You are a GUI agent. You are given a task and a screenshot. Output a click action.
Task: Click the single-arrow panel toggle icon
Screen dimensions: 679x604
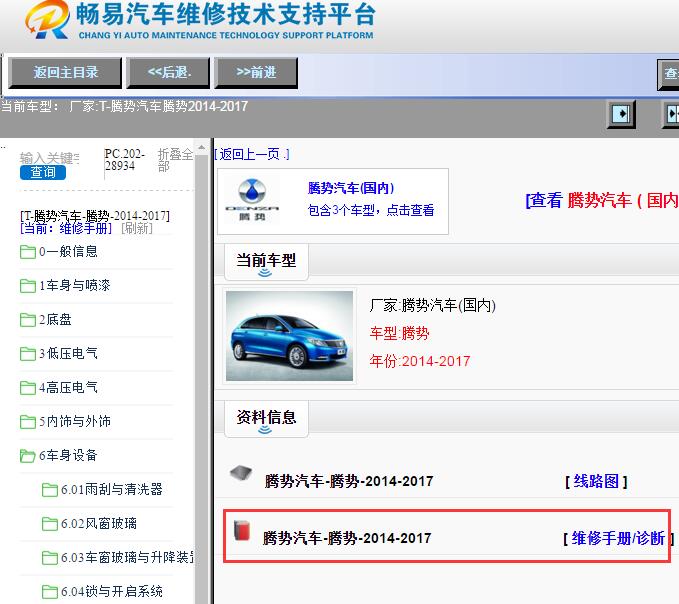coord(621,114)
